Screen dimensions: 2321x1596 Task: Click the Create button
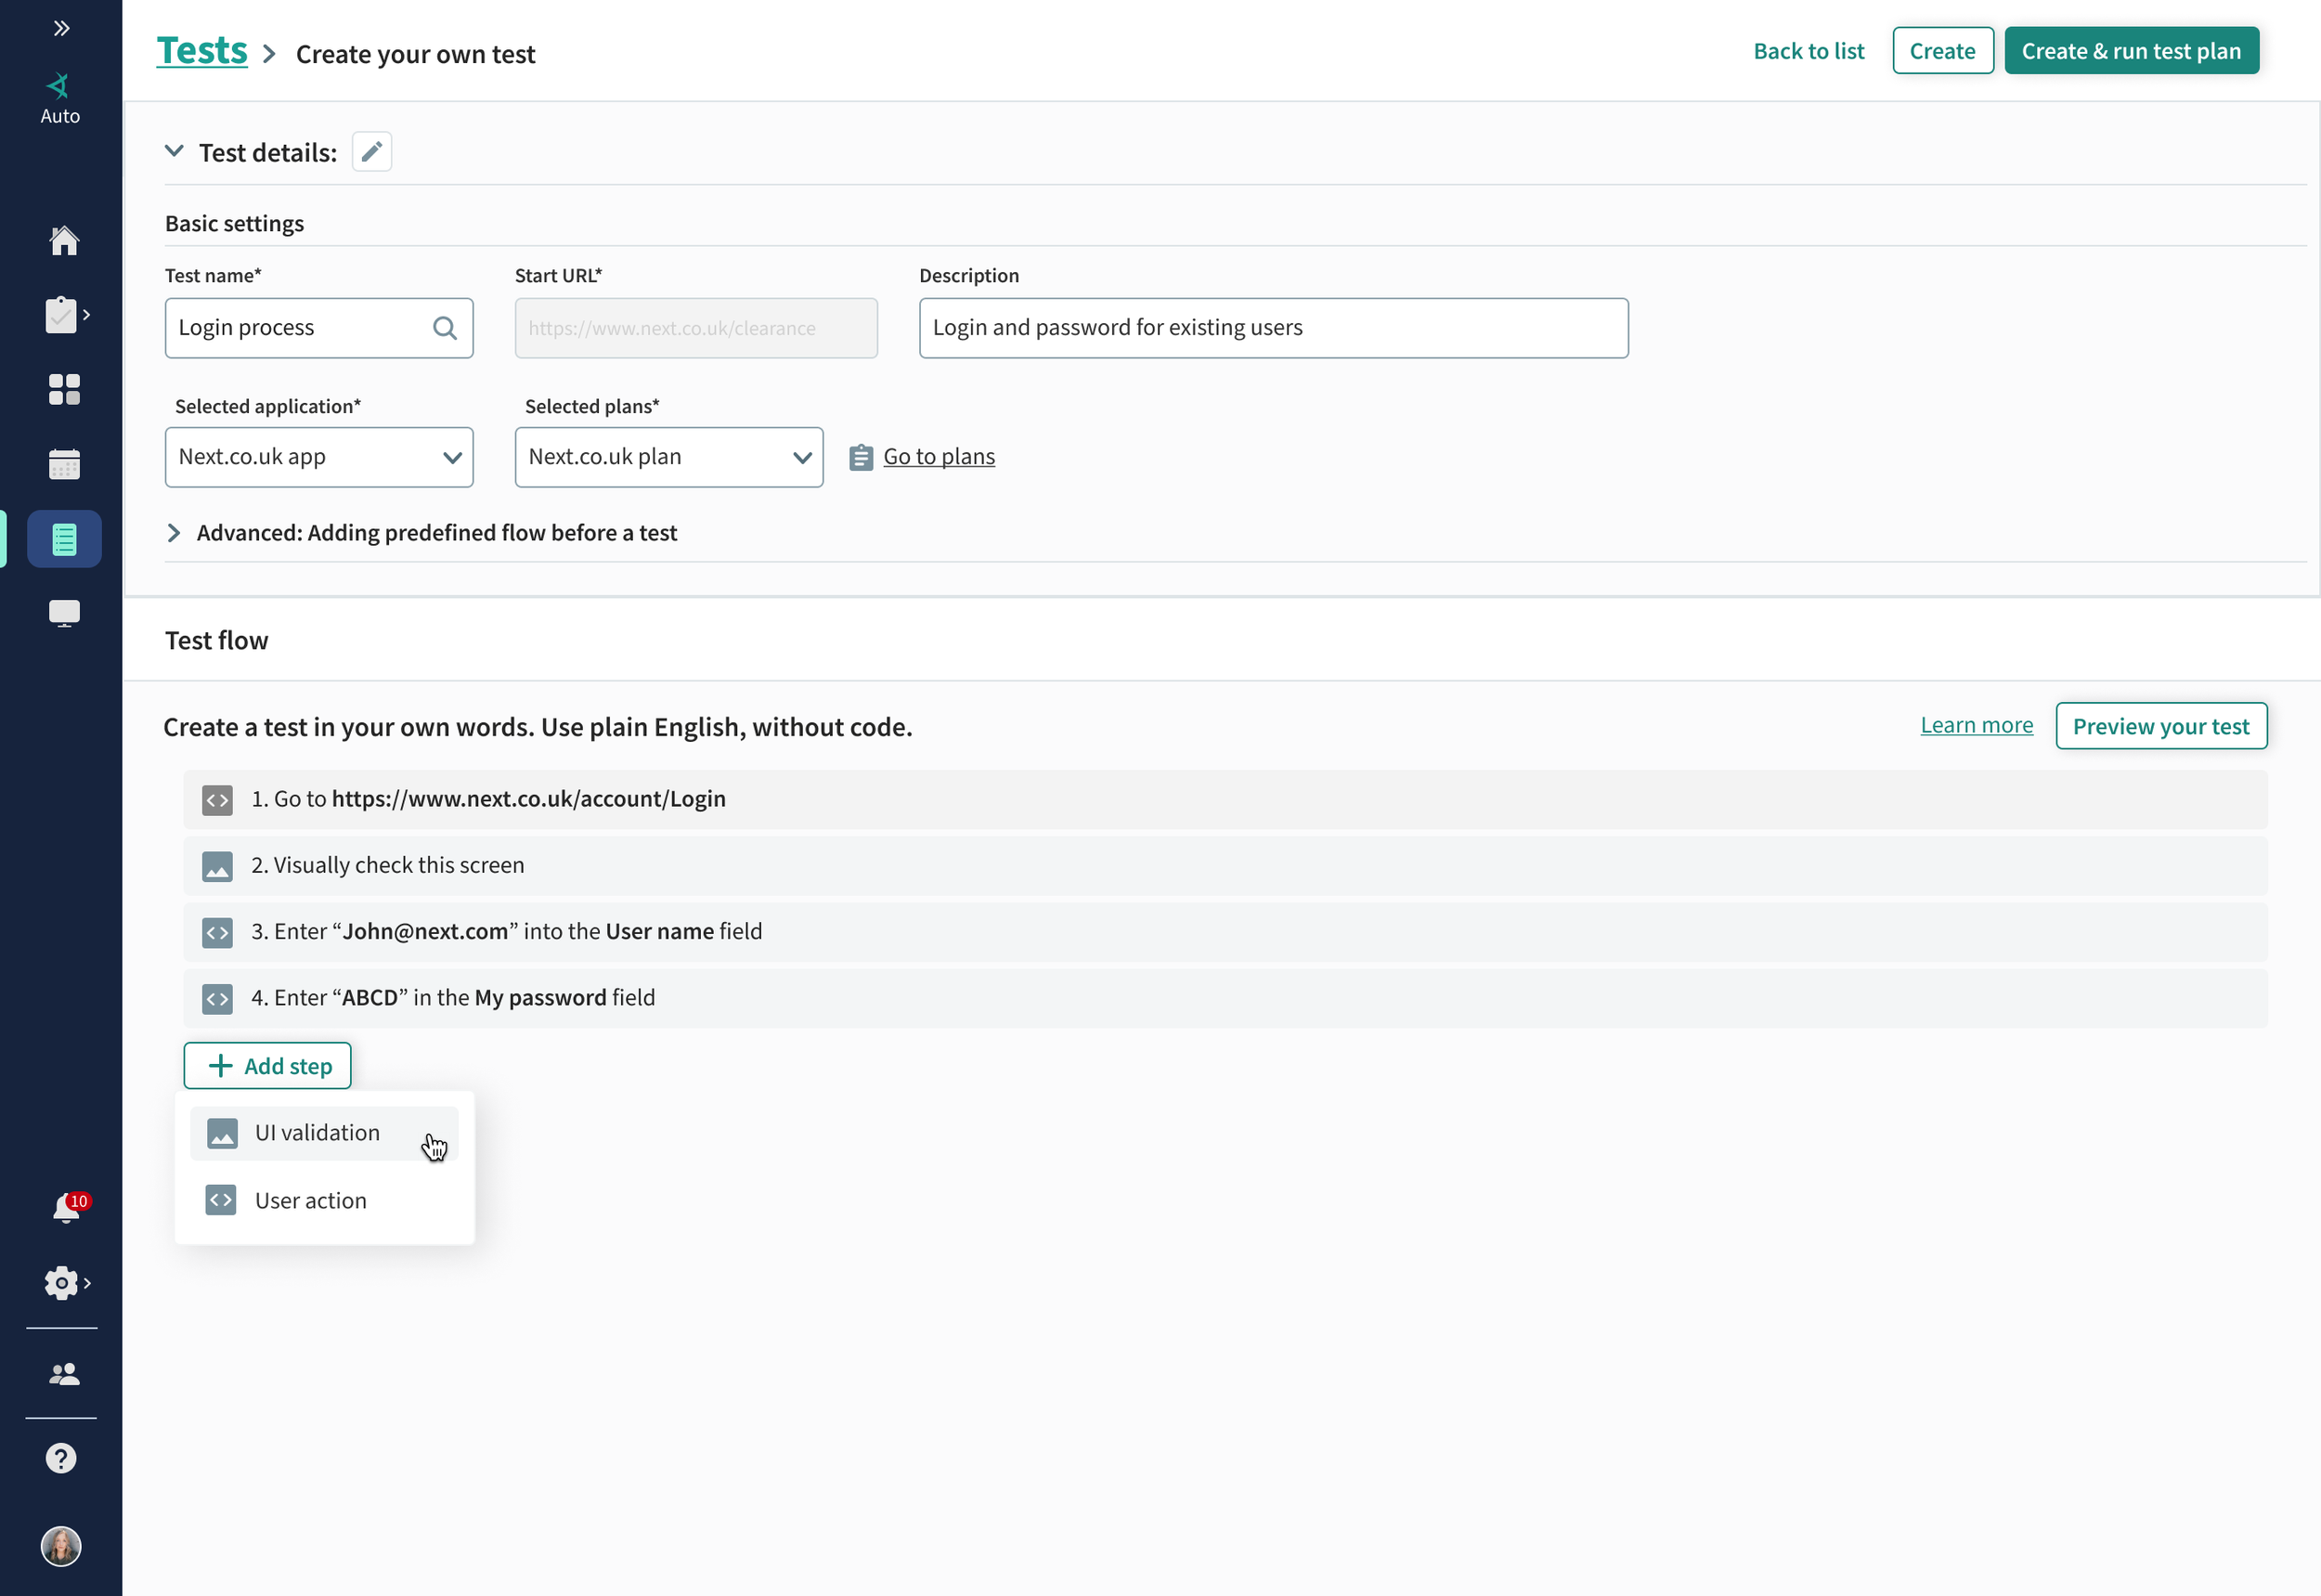pyautogui.click(x=1943, y=50)
